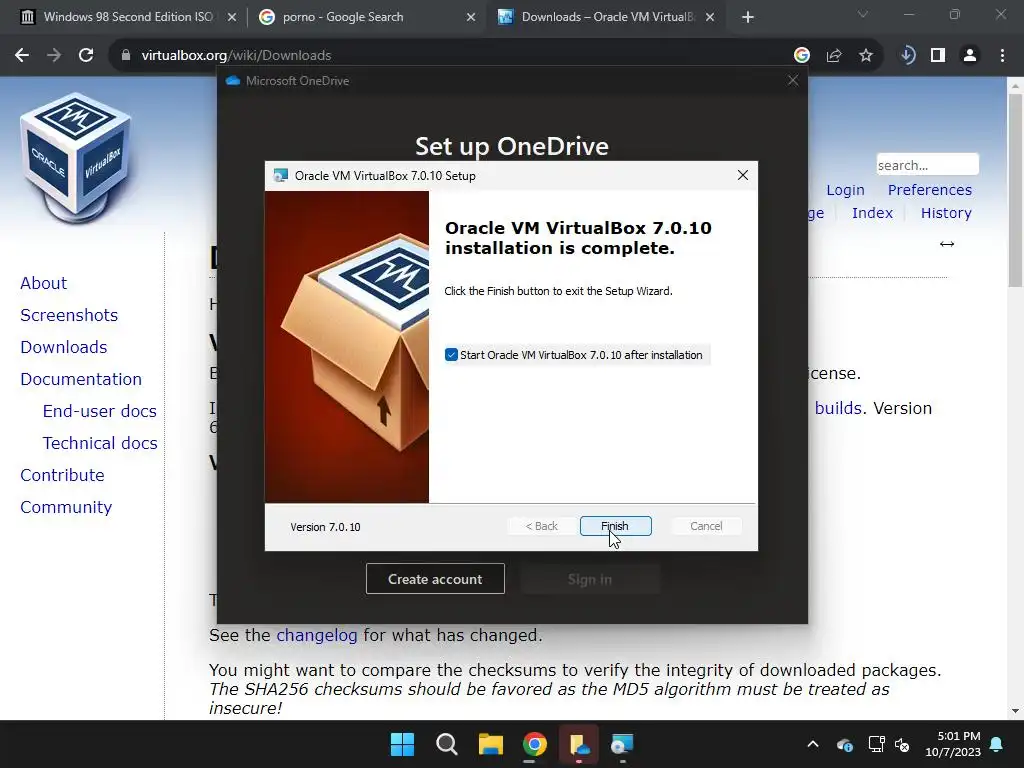Open Preferences link
The height and width of the screenshot is (768, 1024).
930,190
